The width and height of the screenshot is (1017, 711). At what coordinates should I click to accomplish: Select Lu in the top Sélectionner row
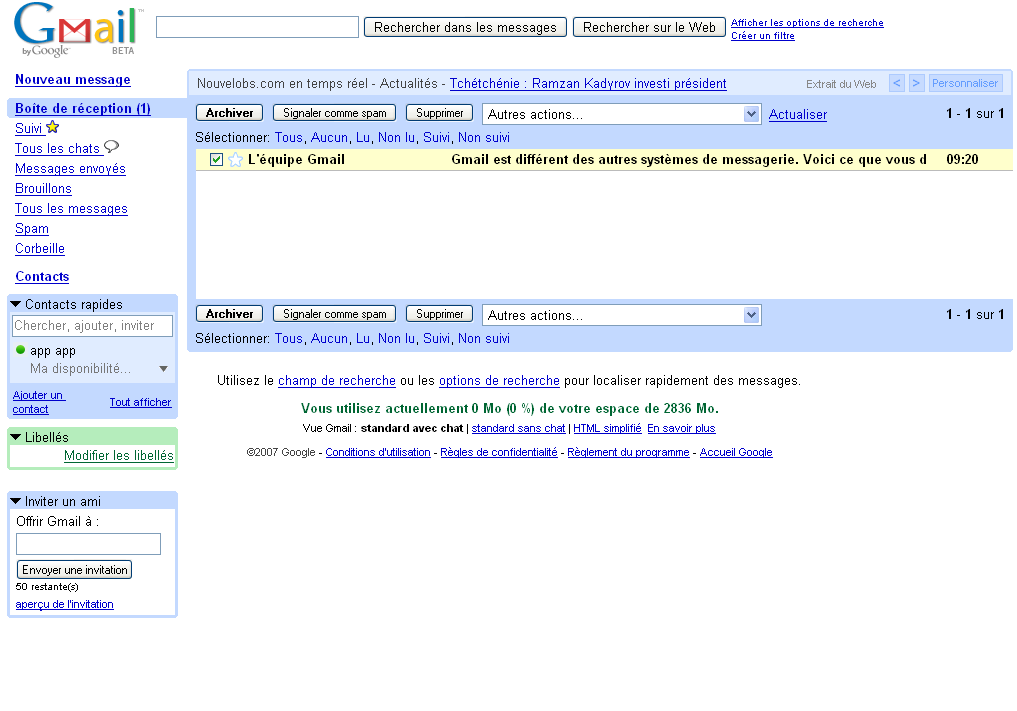[363, 138]
